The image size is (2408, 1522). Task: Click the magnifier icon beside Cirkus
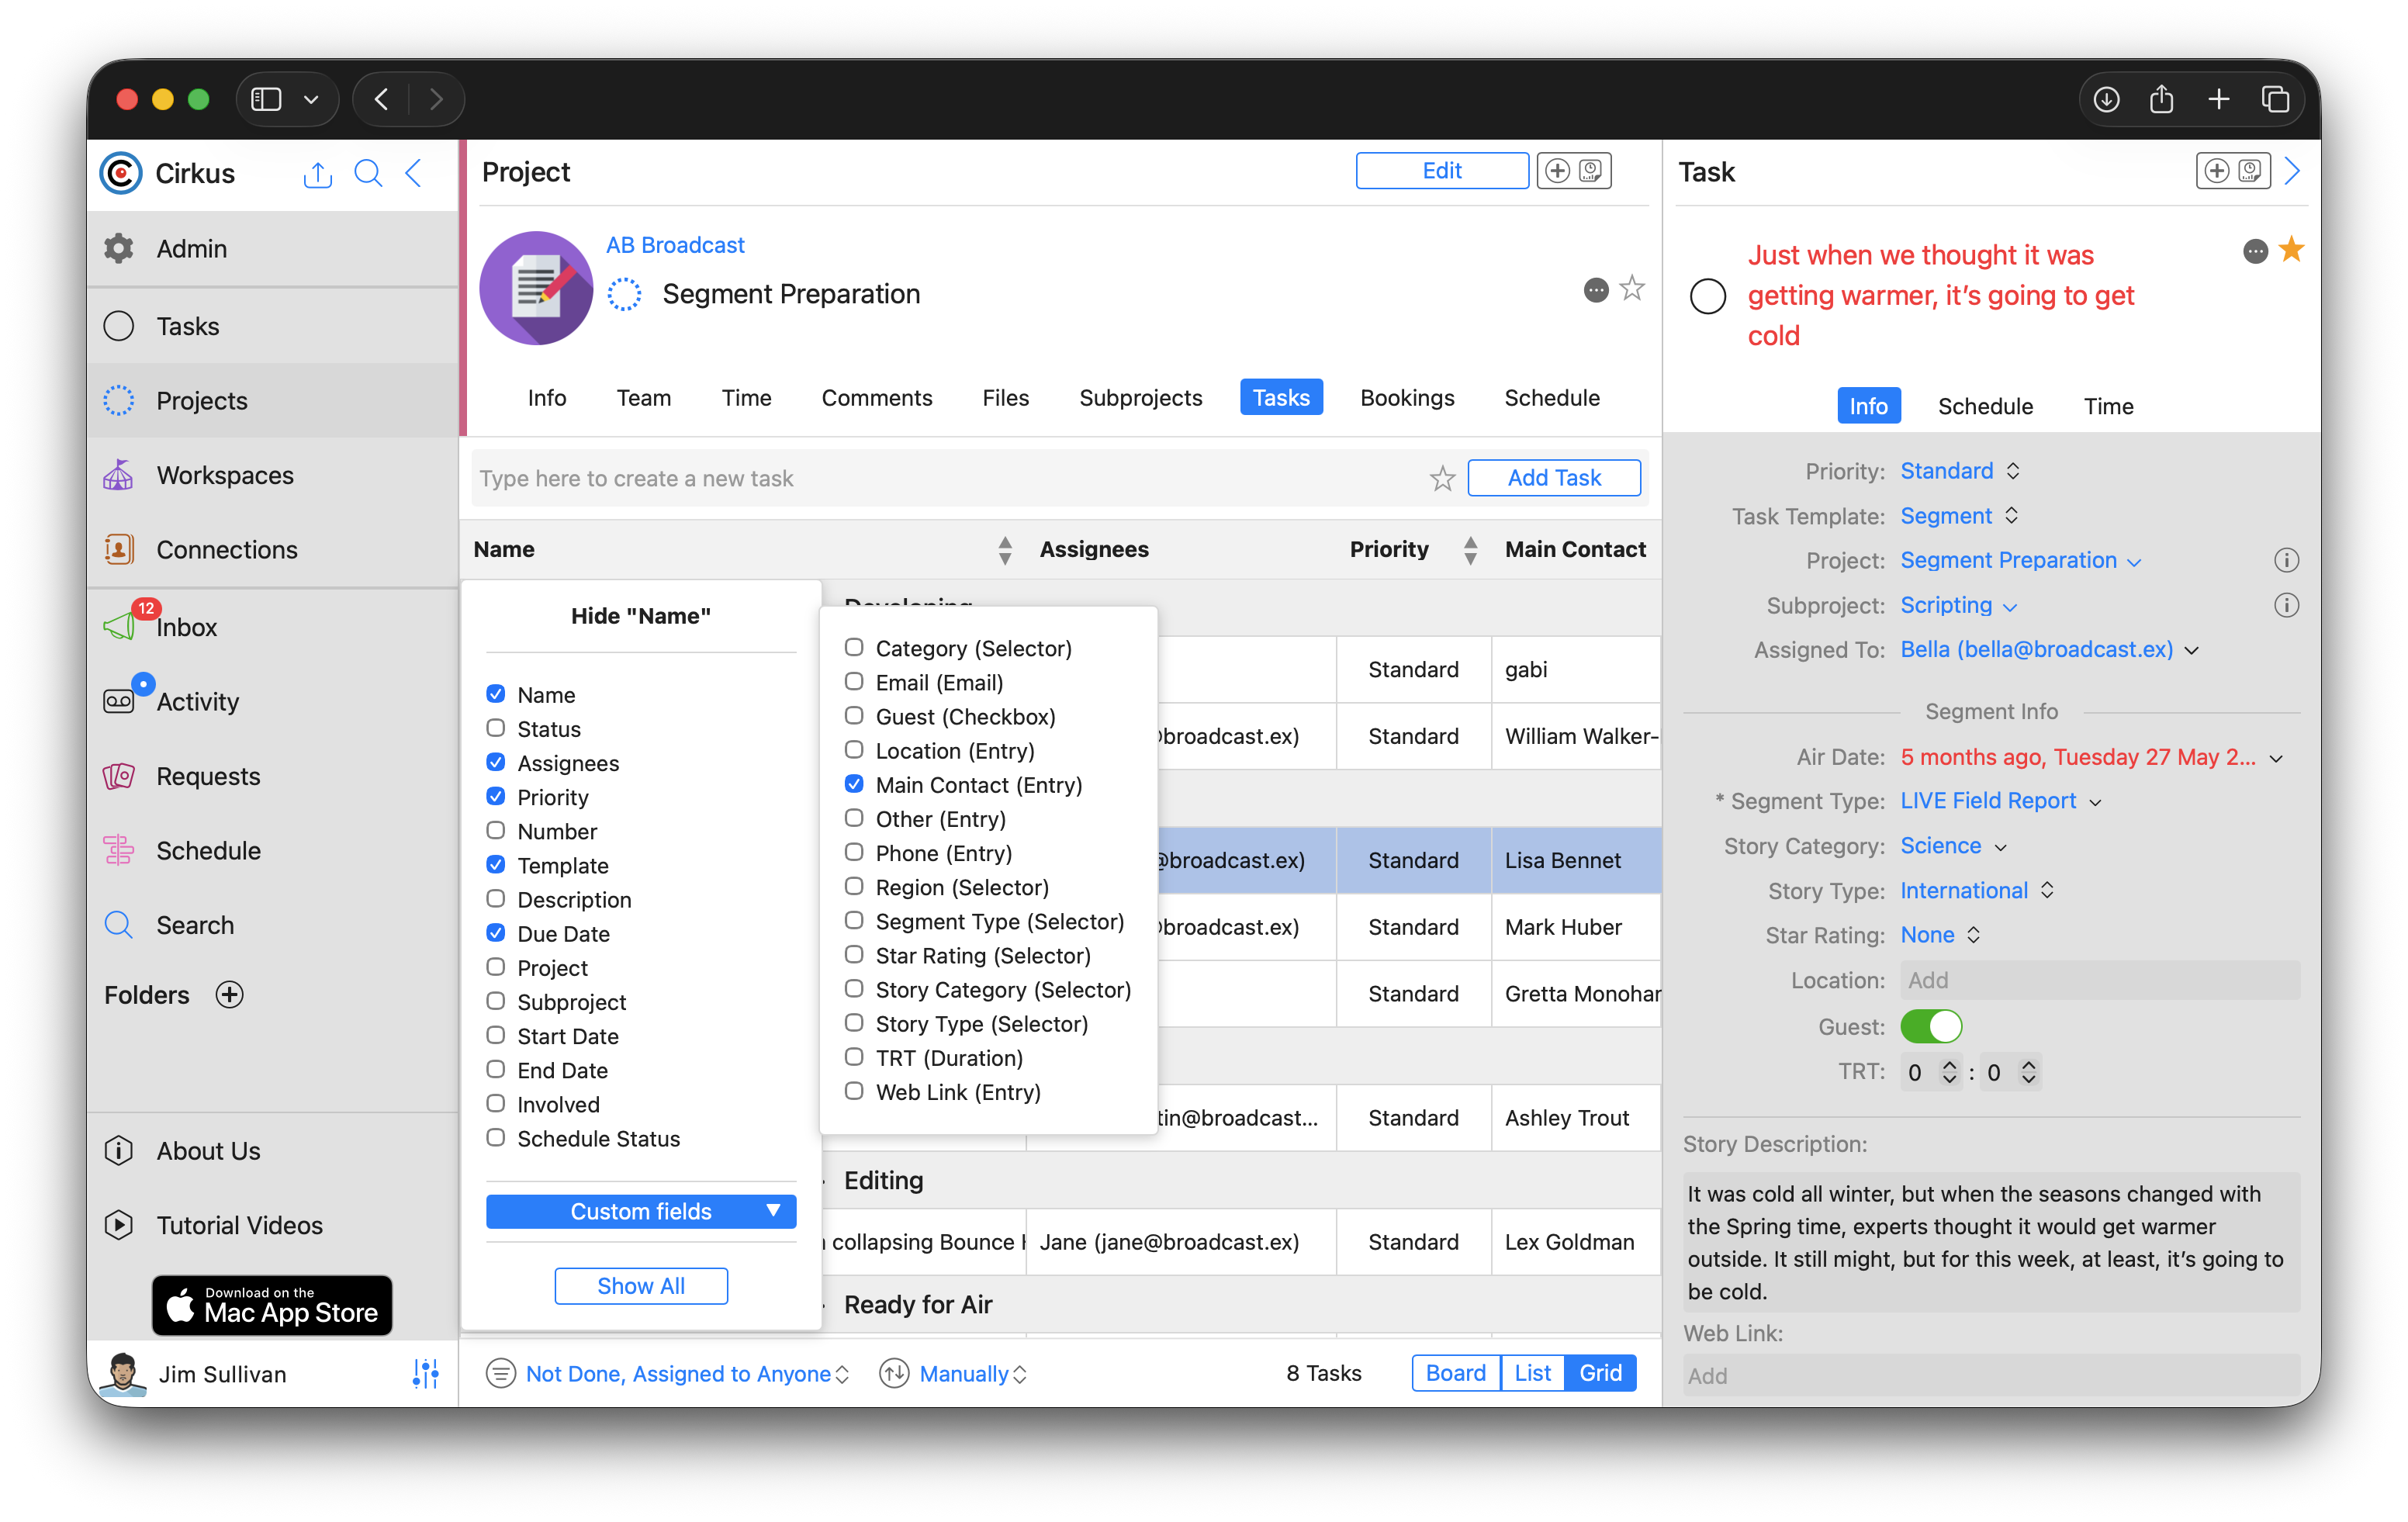click(x=368, y=174)
